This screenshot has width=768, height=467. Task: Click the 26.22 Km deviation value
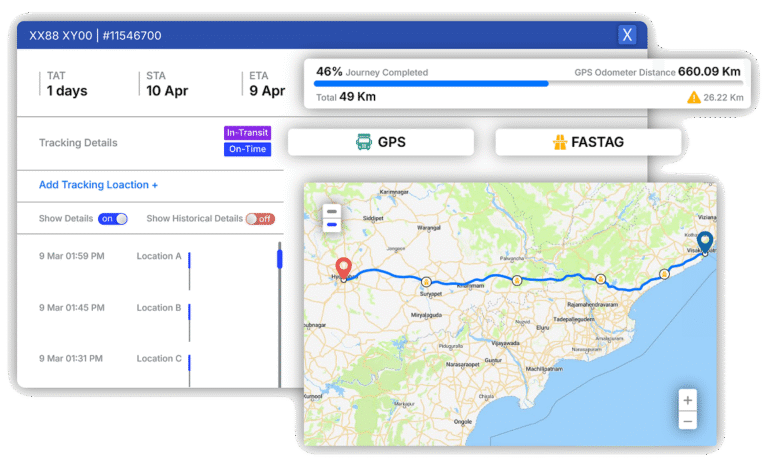point(723,98)
